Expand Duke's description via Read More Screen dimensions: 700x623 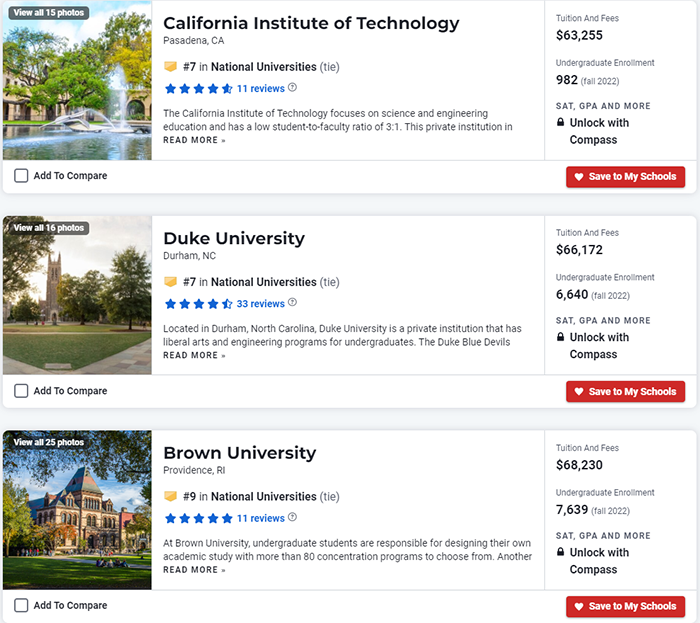click(x=194, y=356)
